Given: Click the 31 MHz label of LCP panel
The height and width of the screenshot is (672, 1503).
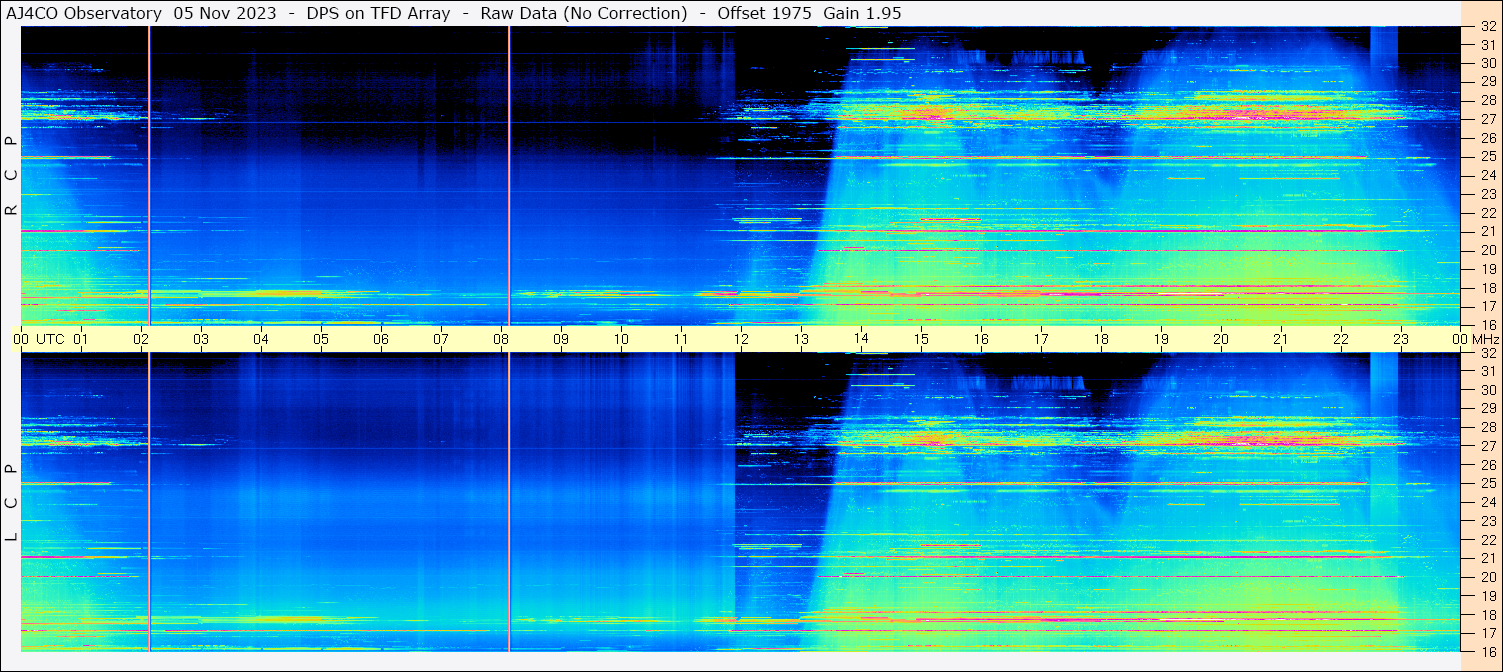Looking at the screenshot, I should (x=1487, y=371).
